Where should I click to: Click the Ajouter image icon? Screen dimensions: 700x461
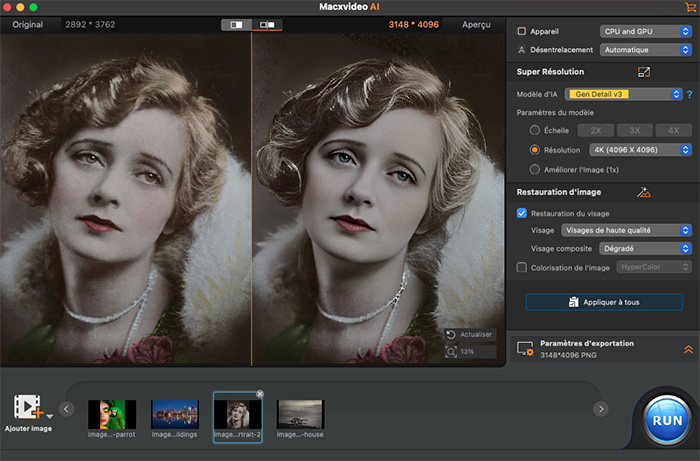(x=28, y=408)
